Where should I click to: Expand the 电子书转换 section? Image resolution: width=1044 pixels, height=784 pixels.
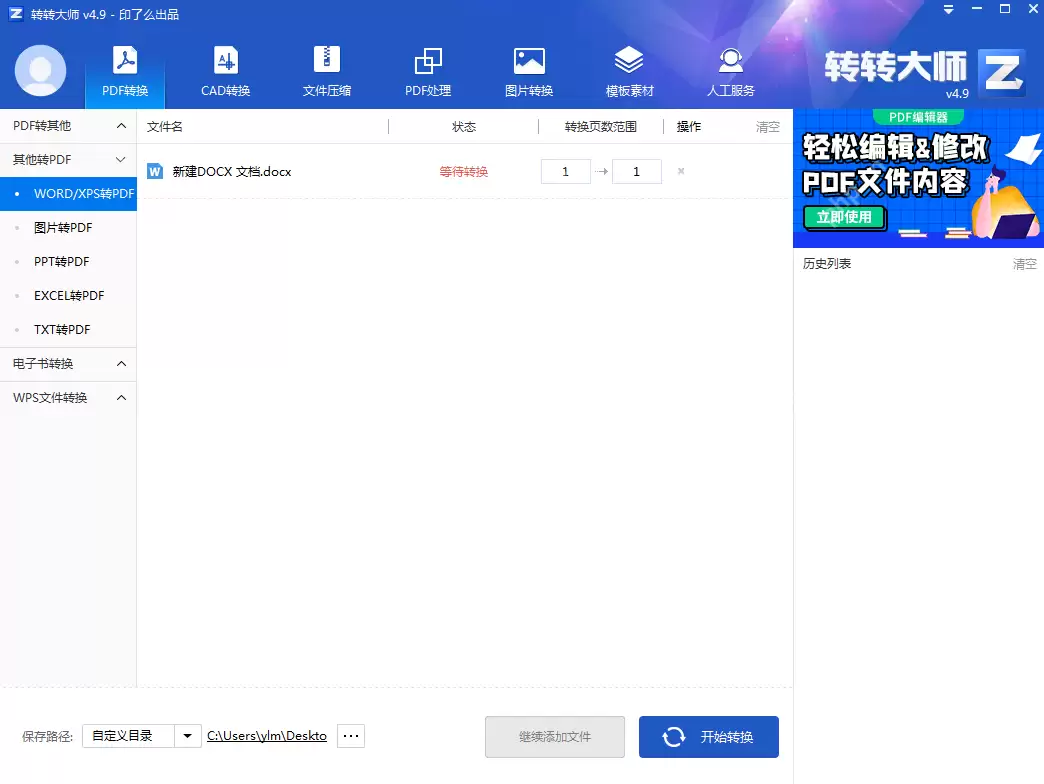pyautogui.click(x=67, y=363)
